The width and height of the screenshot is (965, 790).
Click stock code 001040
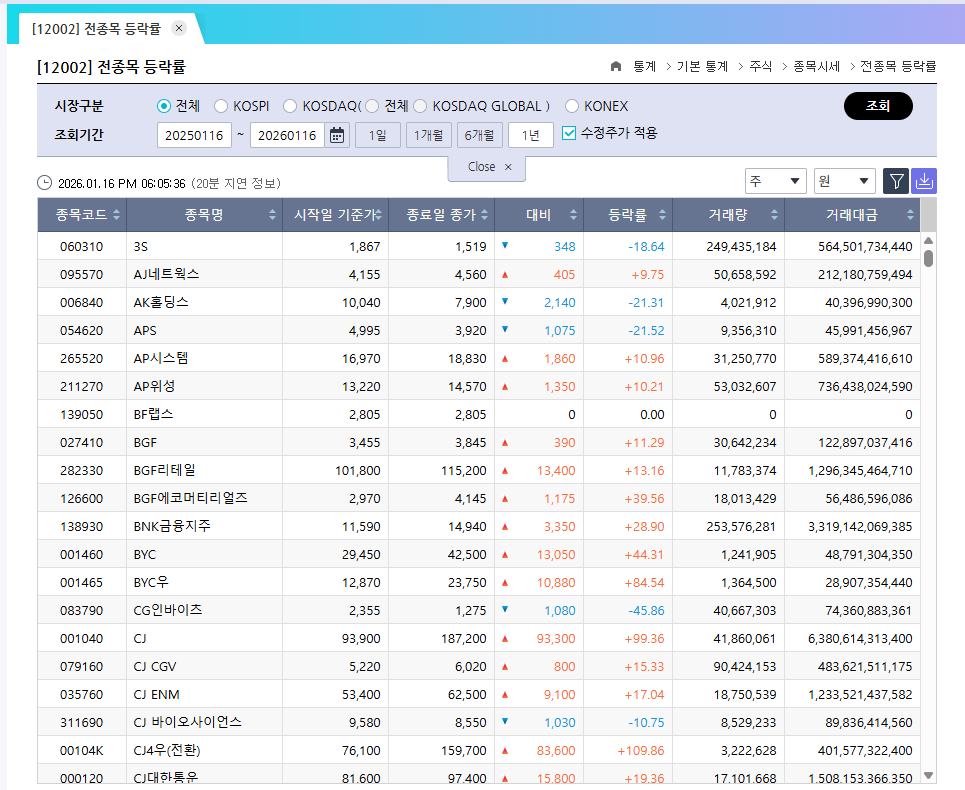(x=81, y=639)
